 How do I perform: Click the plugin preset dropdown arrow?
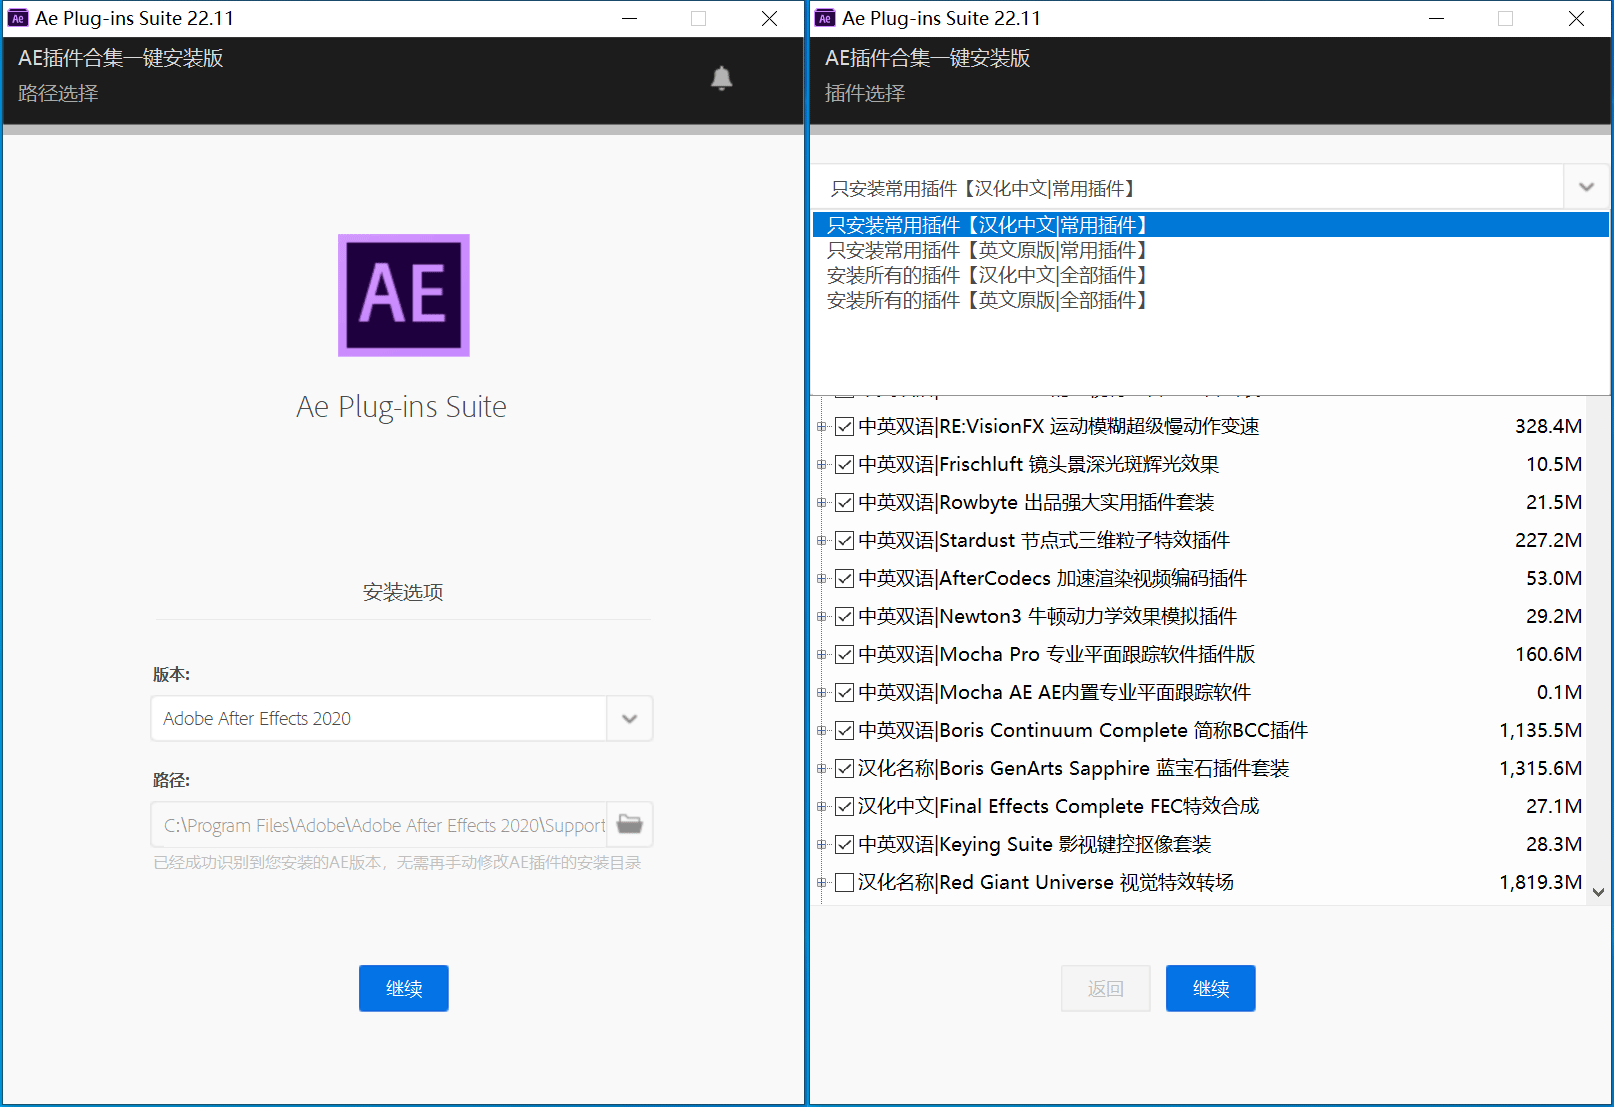pos(1586,187)
